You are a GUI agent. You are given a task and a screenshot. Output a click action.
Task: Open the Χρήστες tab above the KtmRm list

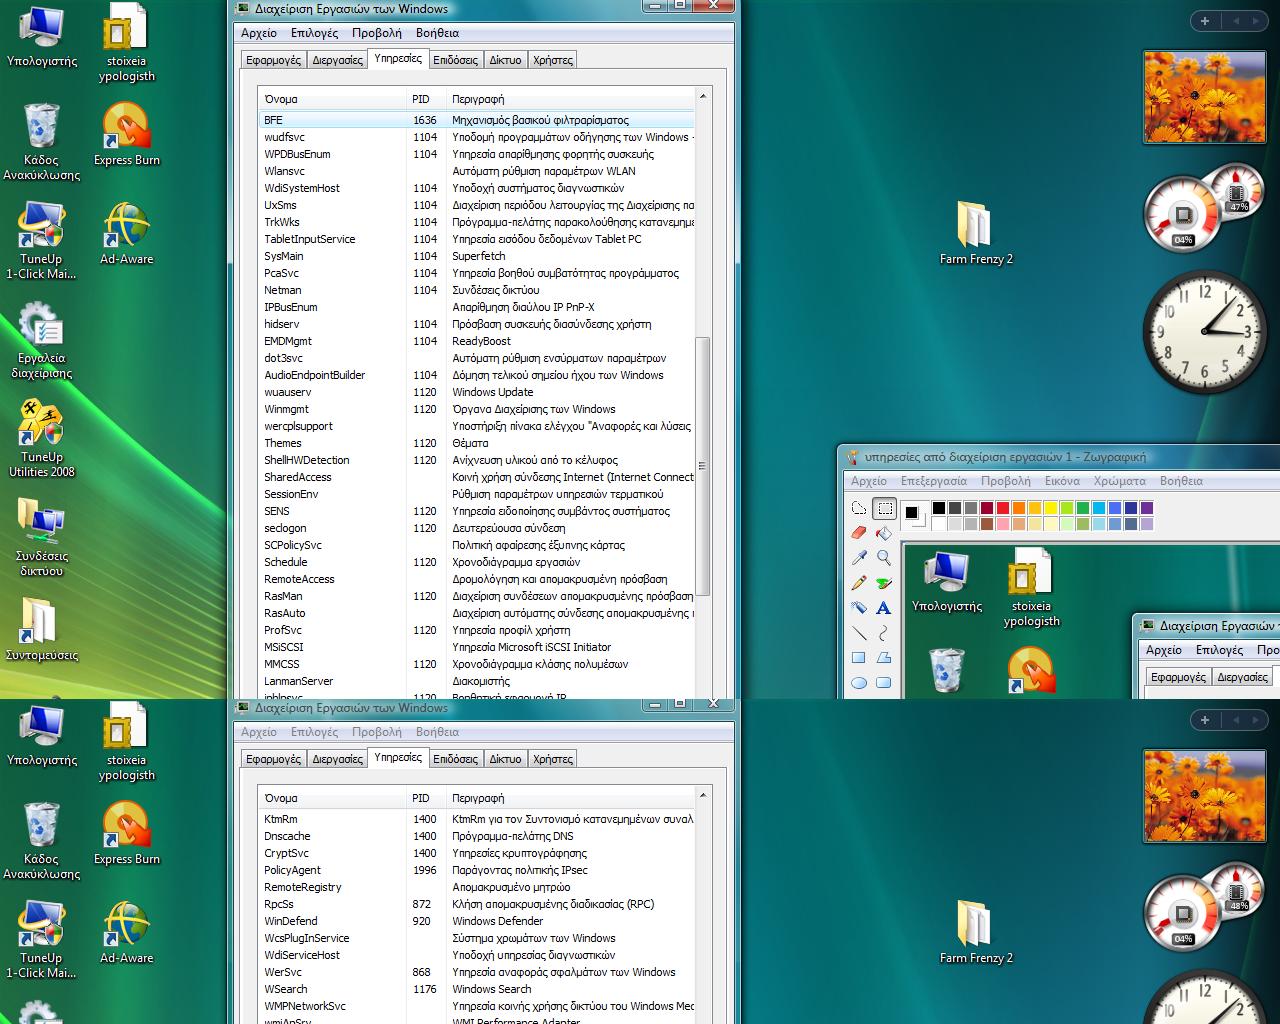tap(553, 759)
